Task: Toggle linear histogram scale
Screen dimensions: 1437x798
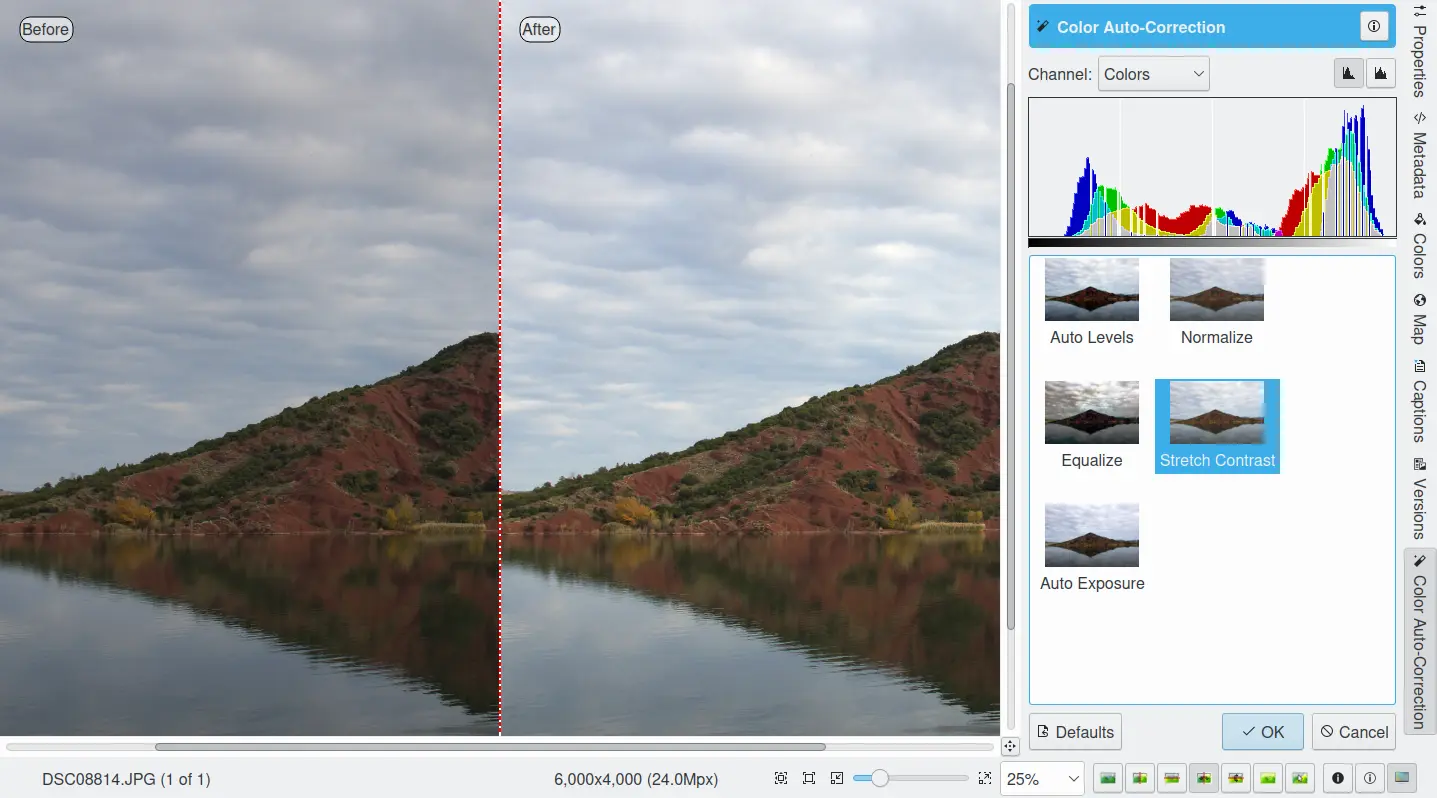Action: pyautogui.click(x=1349, y=74)
